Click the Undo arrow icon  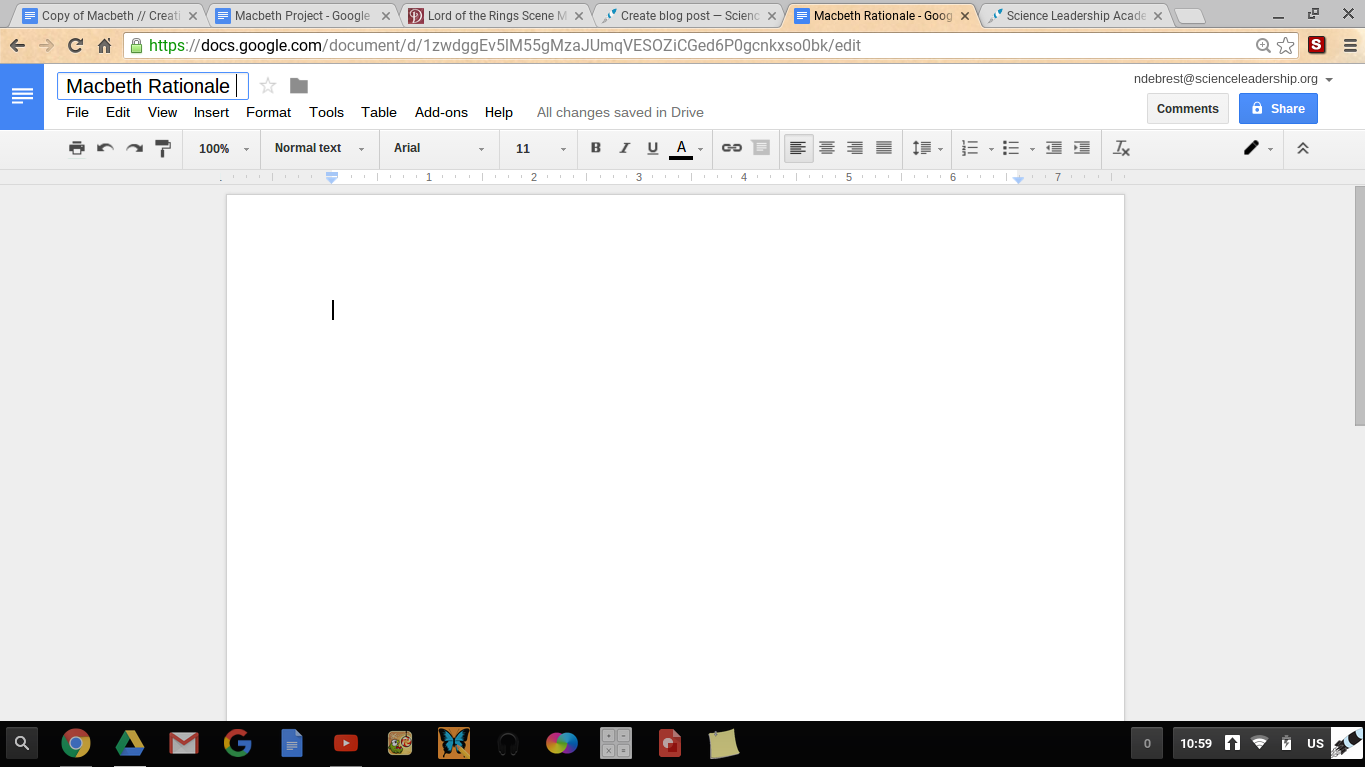tap(105, 148)
